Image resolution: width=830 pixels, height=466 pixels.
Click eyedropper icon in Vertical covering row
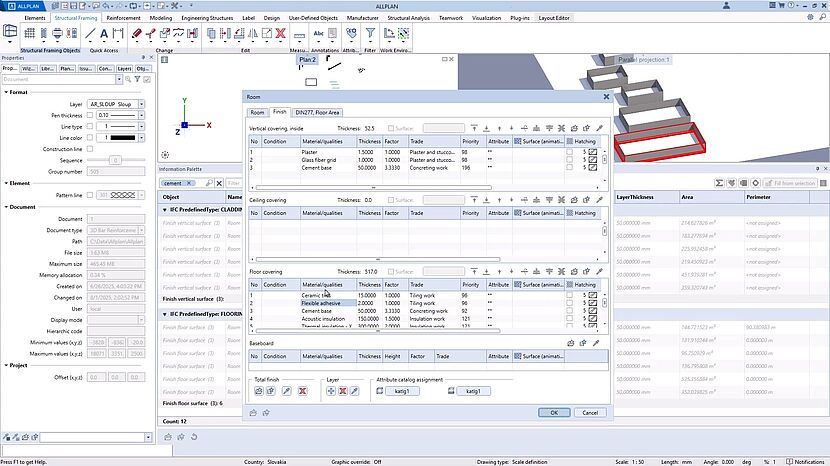pos(599,128)
